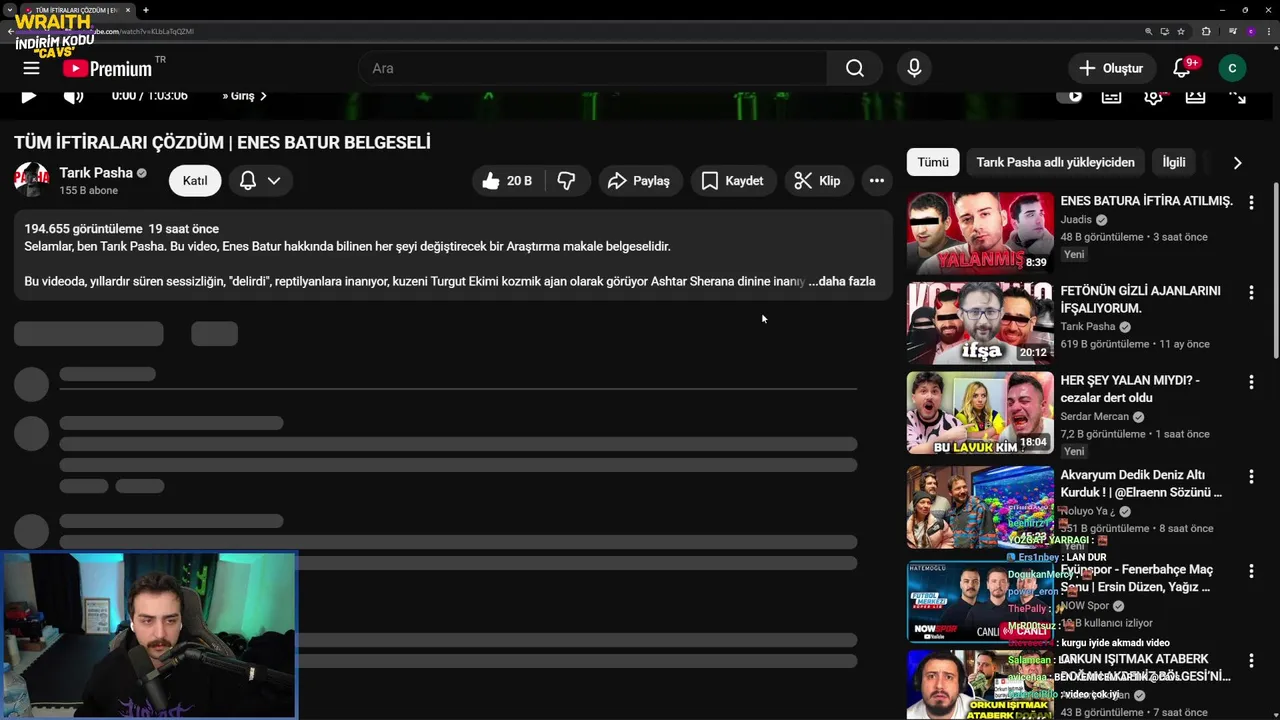Image resolution: width=1280 pixels, height=720 pixels.
Task: Open the Akvaryum Dedik Deniz Altı video title
Action: tap(1141, 484)
